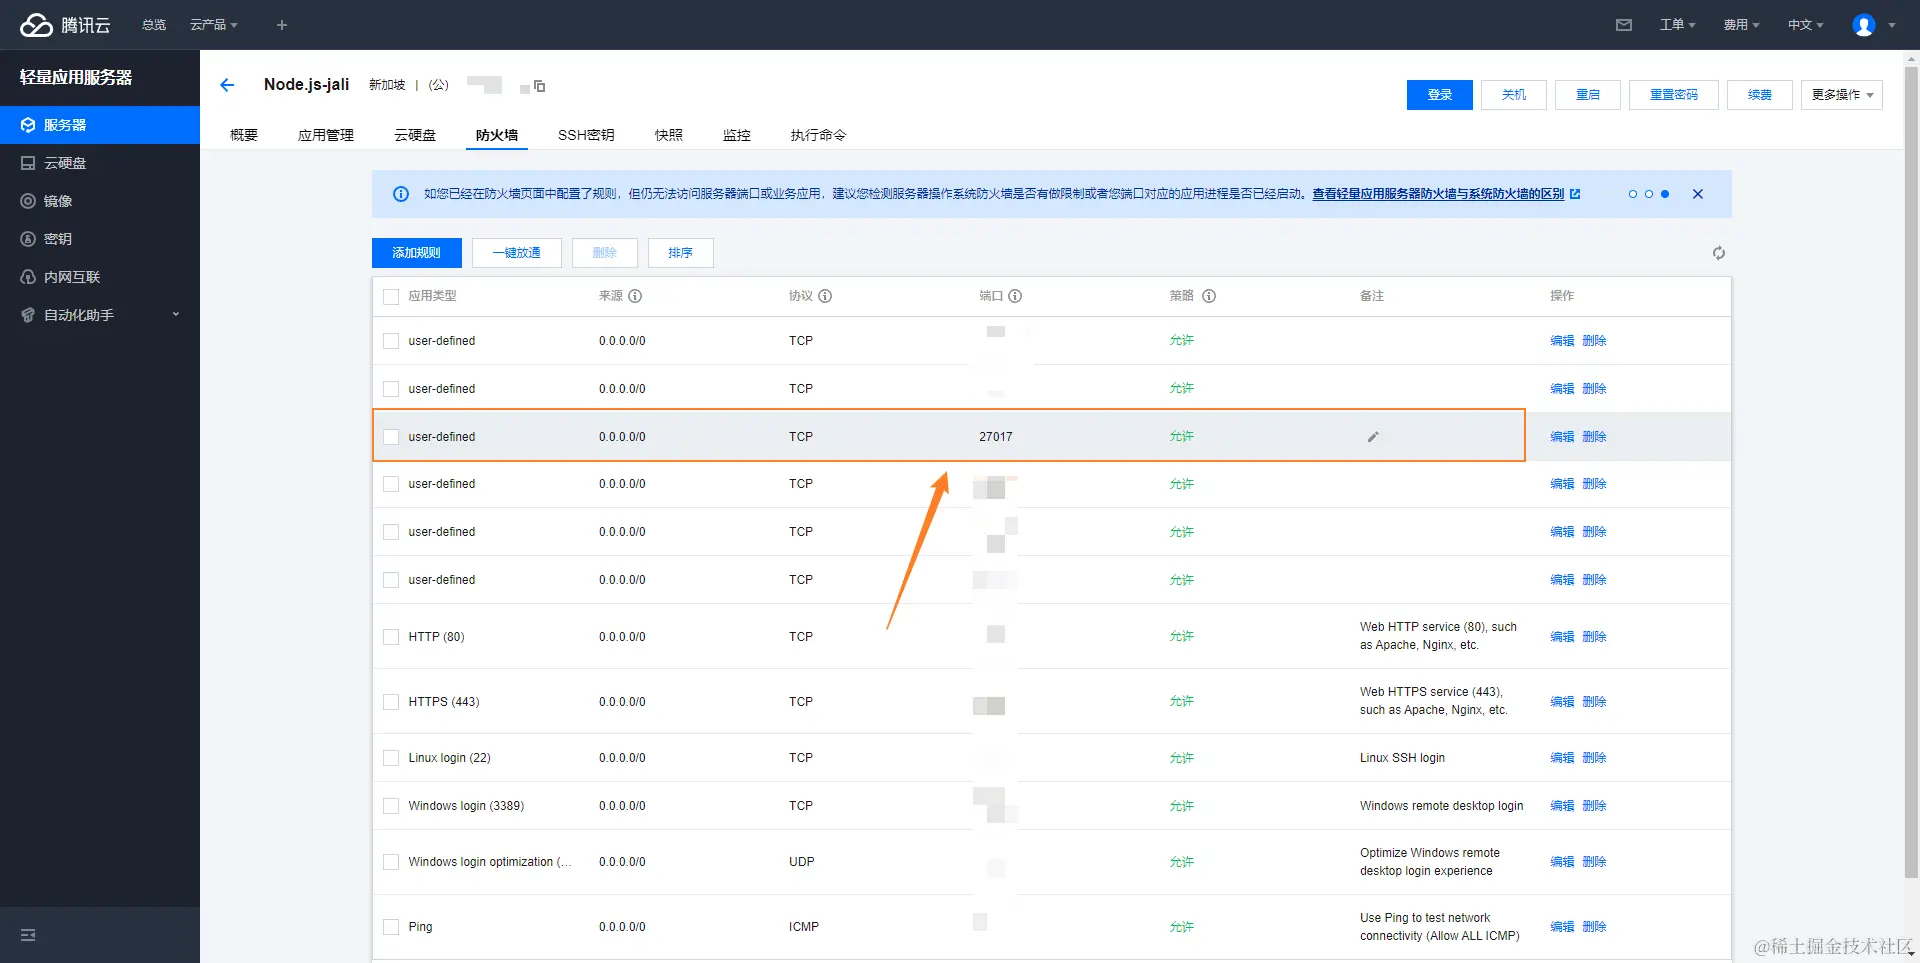Screen dimensions: 1920x963
Task: Switch to the 快照 tab
Action: coord(669,135)
